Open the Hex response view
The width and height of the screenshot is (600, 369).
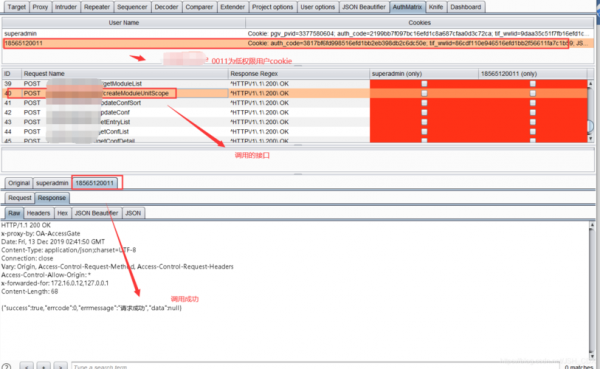62,213
